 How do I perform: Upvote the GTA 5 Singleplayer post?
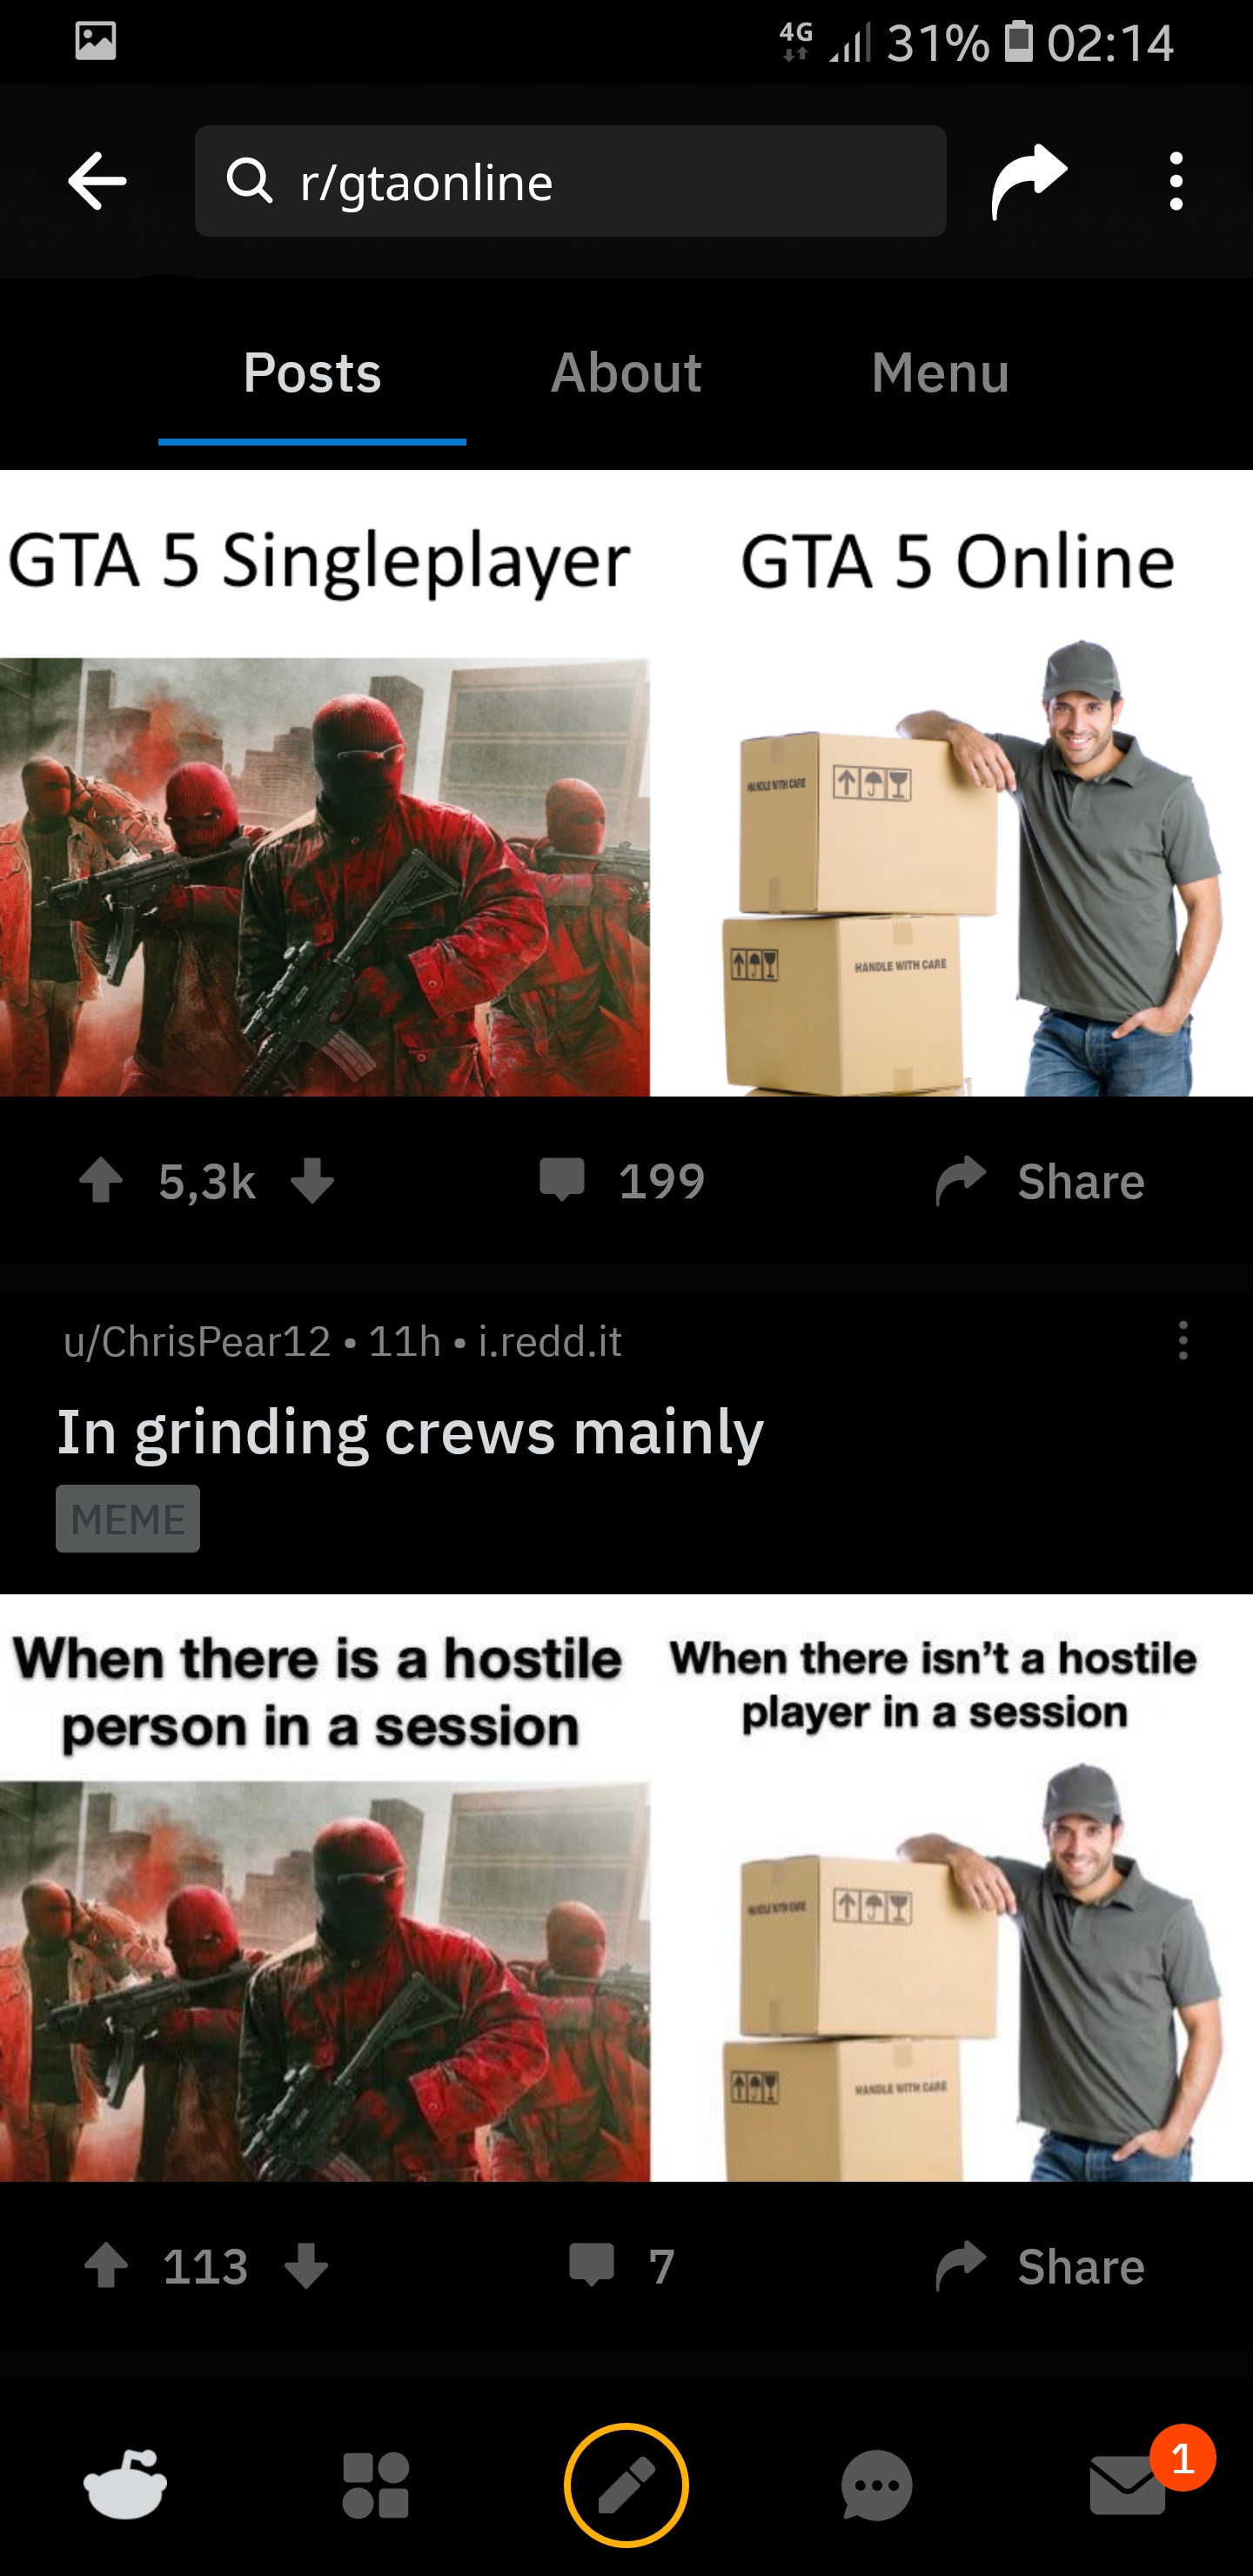(x=101, y=1180)
